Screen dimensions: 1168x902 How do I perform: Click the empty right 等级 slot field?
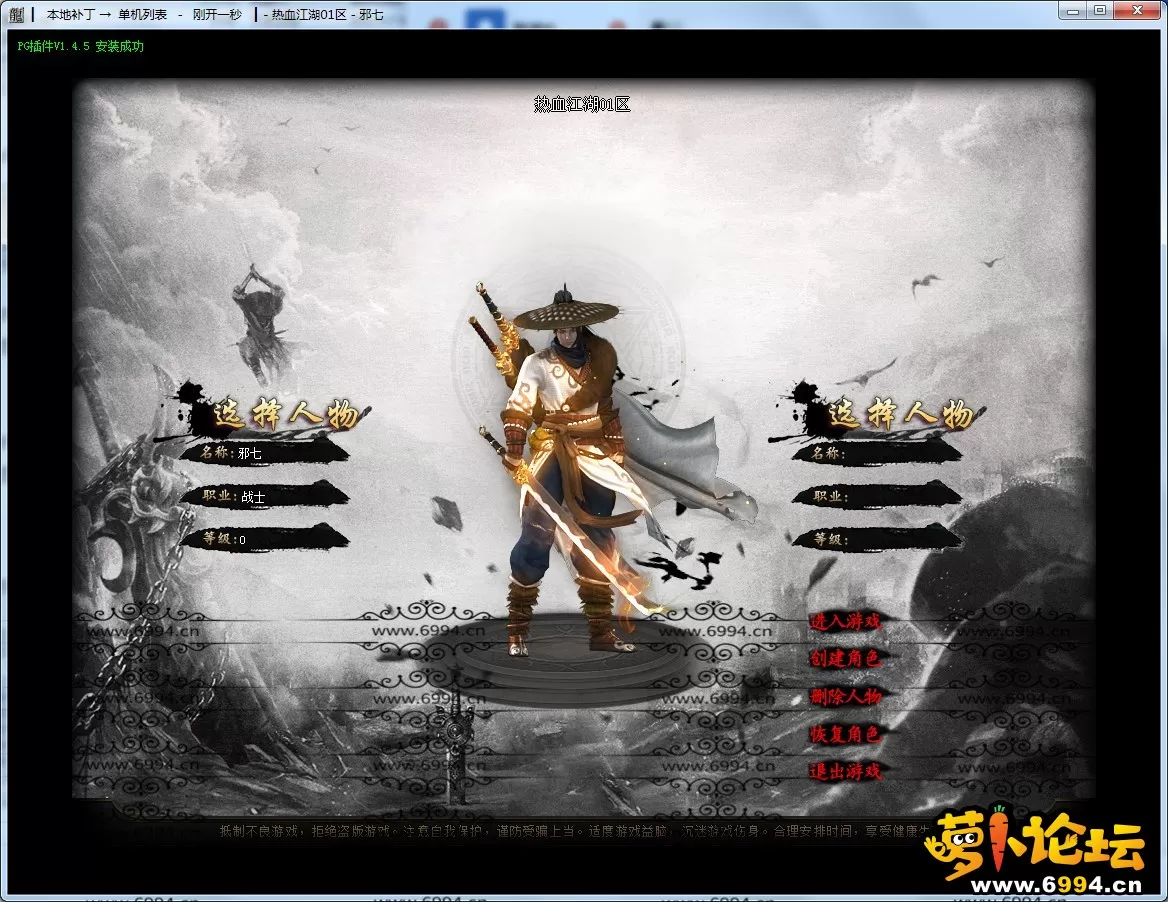(x=877, y=539)
